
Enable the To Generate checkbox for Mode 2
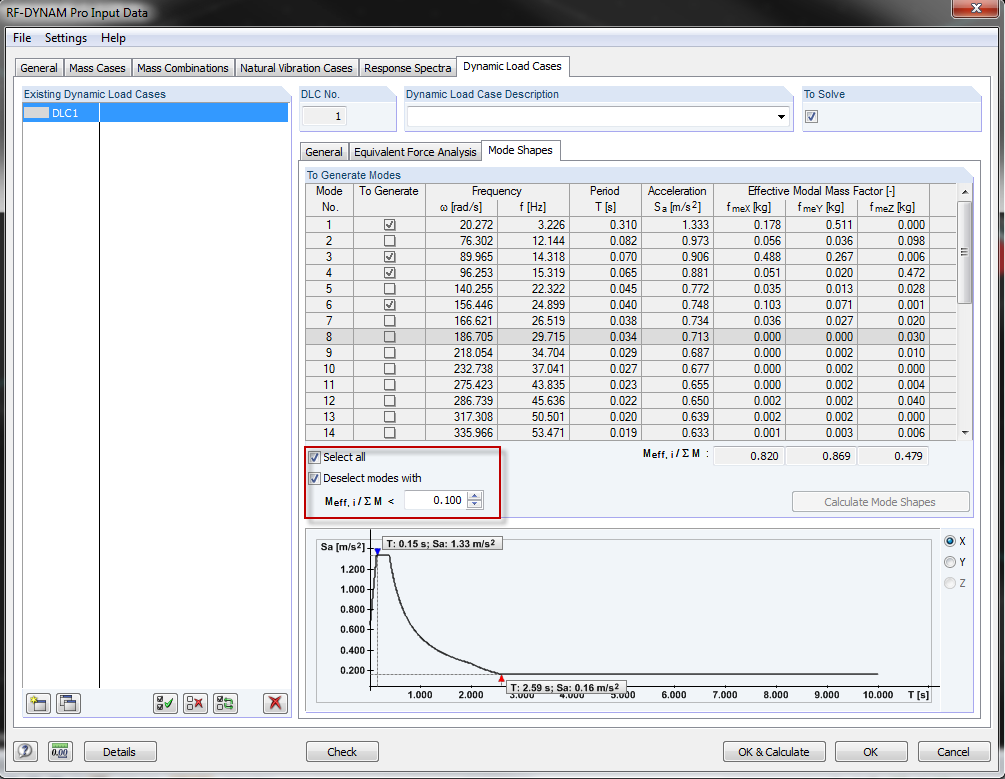[x=389, y=240]
